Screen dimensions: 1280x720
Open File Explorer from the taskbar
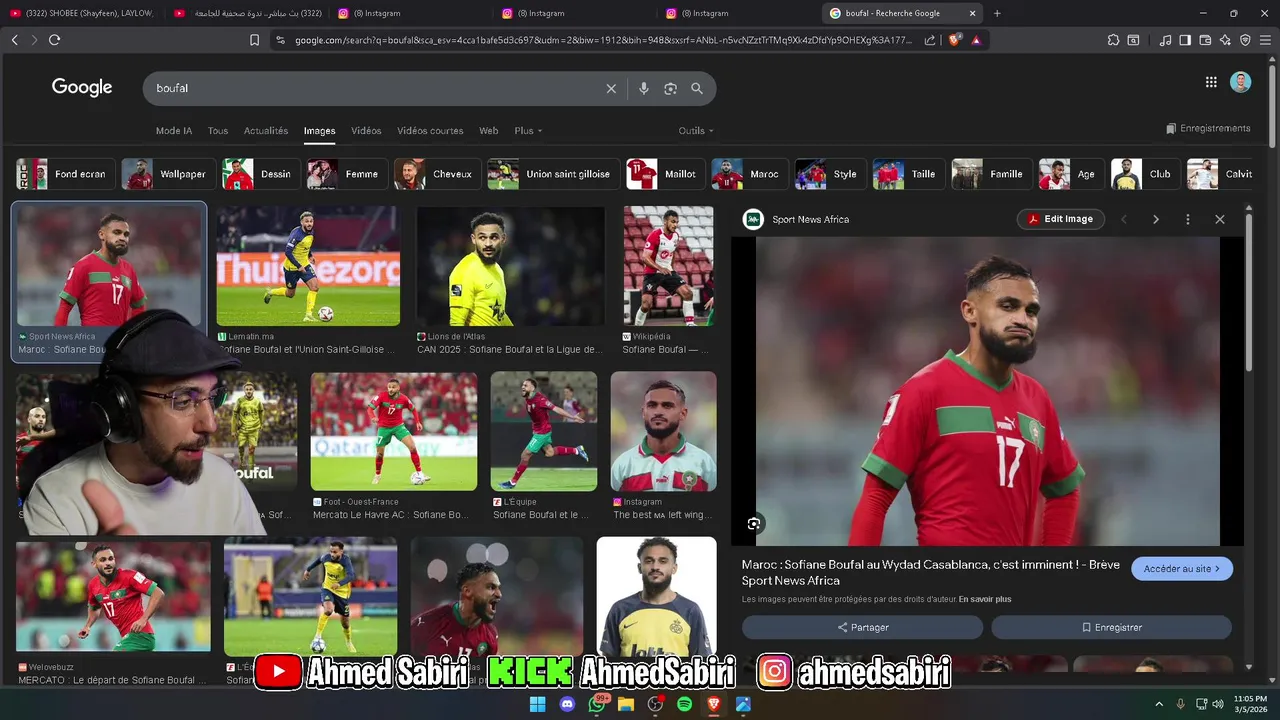[x=626, y=704]
